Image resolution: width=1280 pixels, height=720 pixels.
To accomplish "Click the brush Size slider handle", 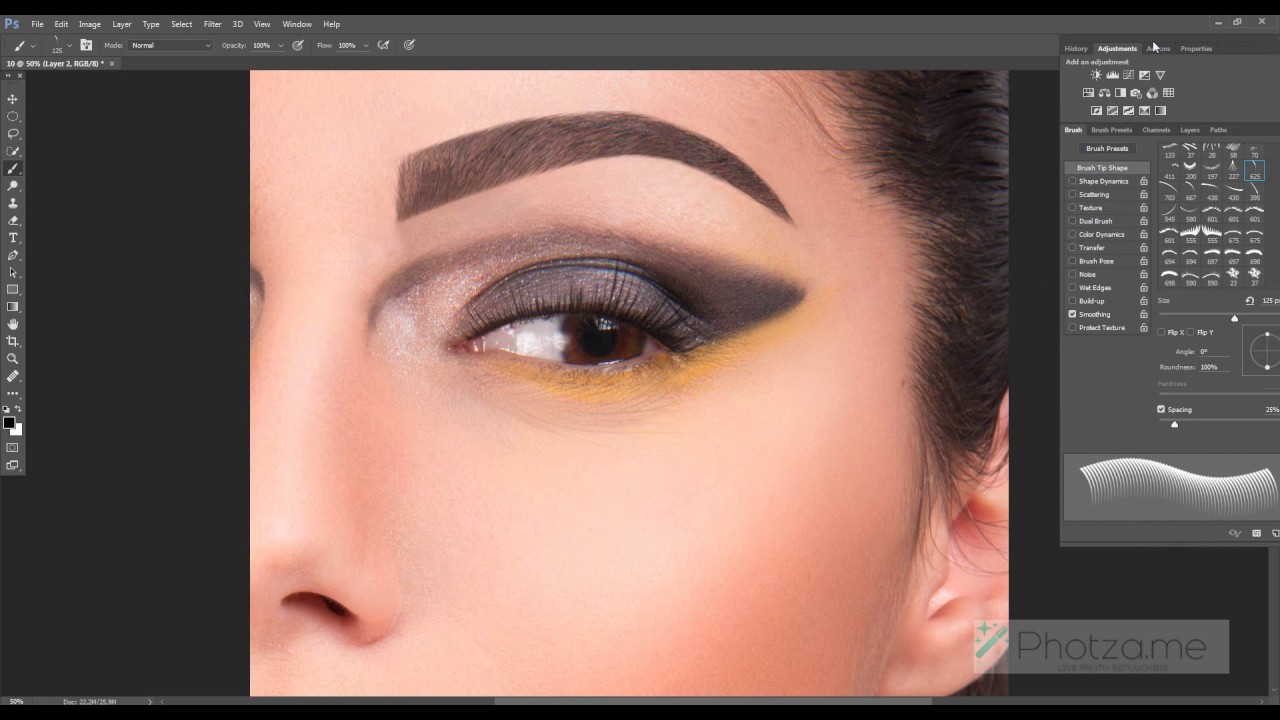I will pyautogui.click(x=1234, y=318).
